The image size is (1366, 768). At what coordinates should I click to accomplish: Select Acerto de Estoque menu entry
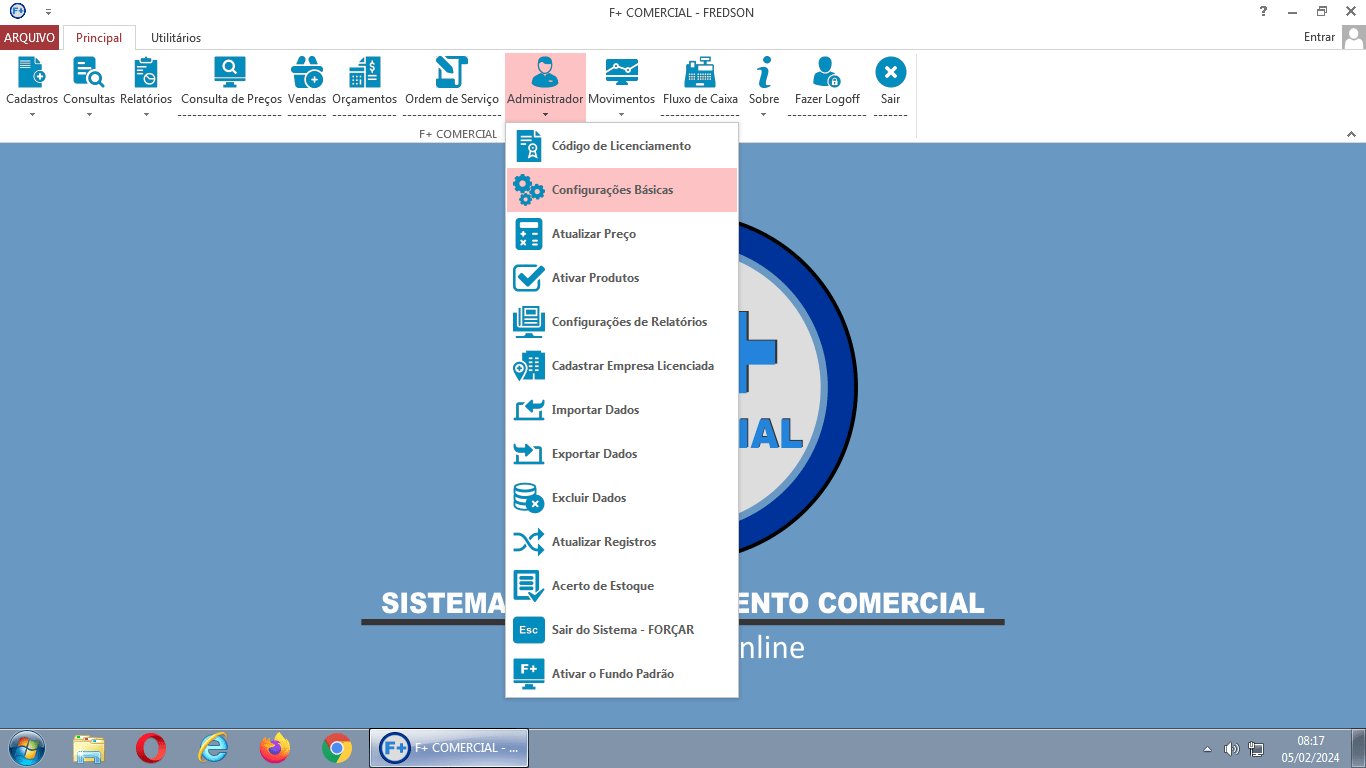coord(622,586)
